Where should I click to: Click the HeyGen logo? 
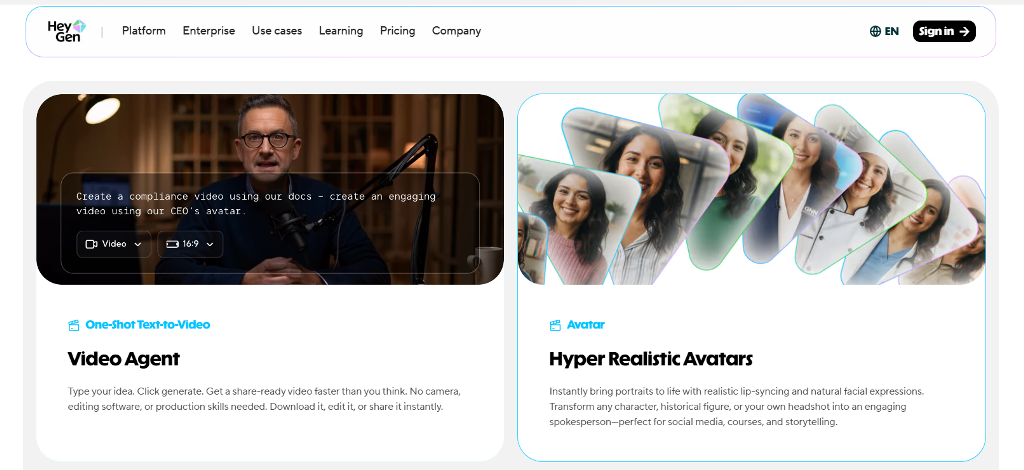coord(67,31)
